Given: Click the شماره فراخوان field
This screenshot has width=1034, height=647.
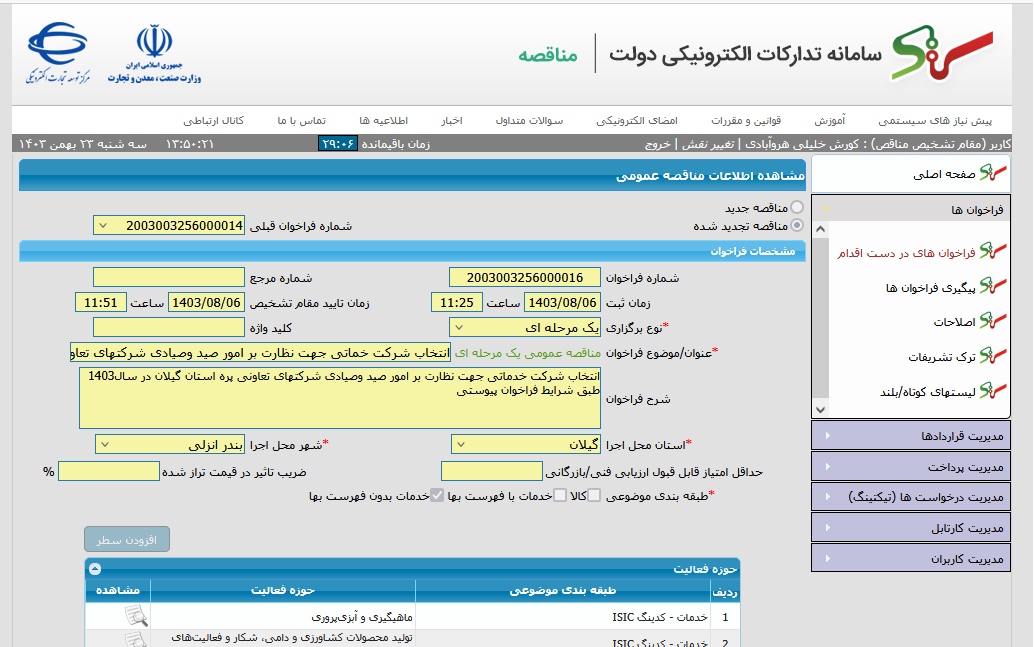Looking at the screenshot, I should tap(525, 277).
